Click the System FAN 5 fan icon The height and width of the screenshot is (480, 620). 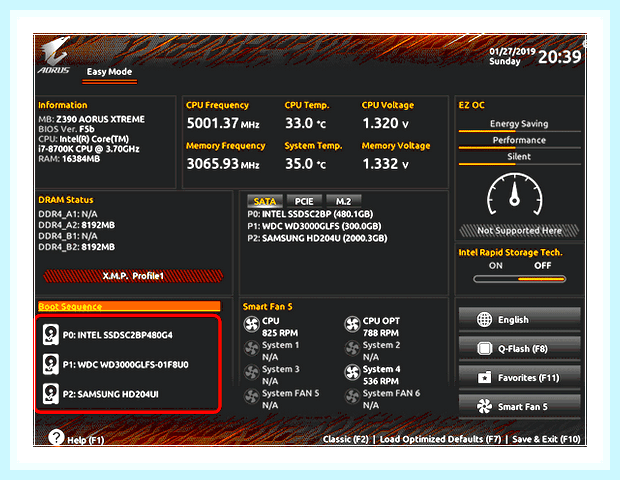251,397
